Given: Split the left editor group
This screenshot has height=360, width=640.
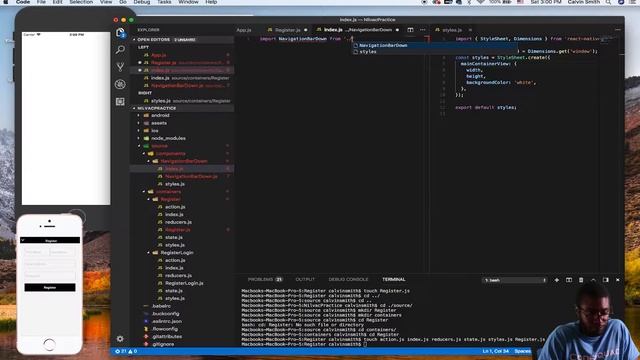Looking at the screenshot, I should click(x=410, y=30).
